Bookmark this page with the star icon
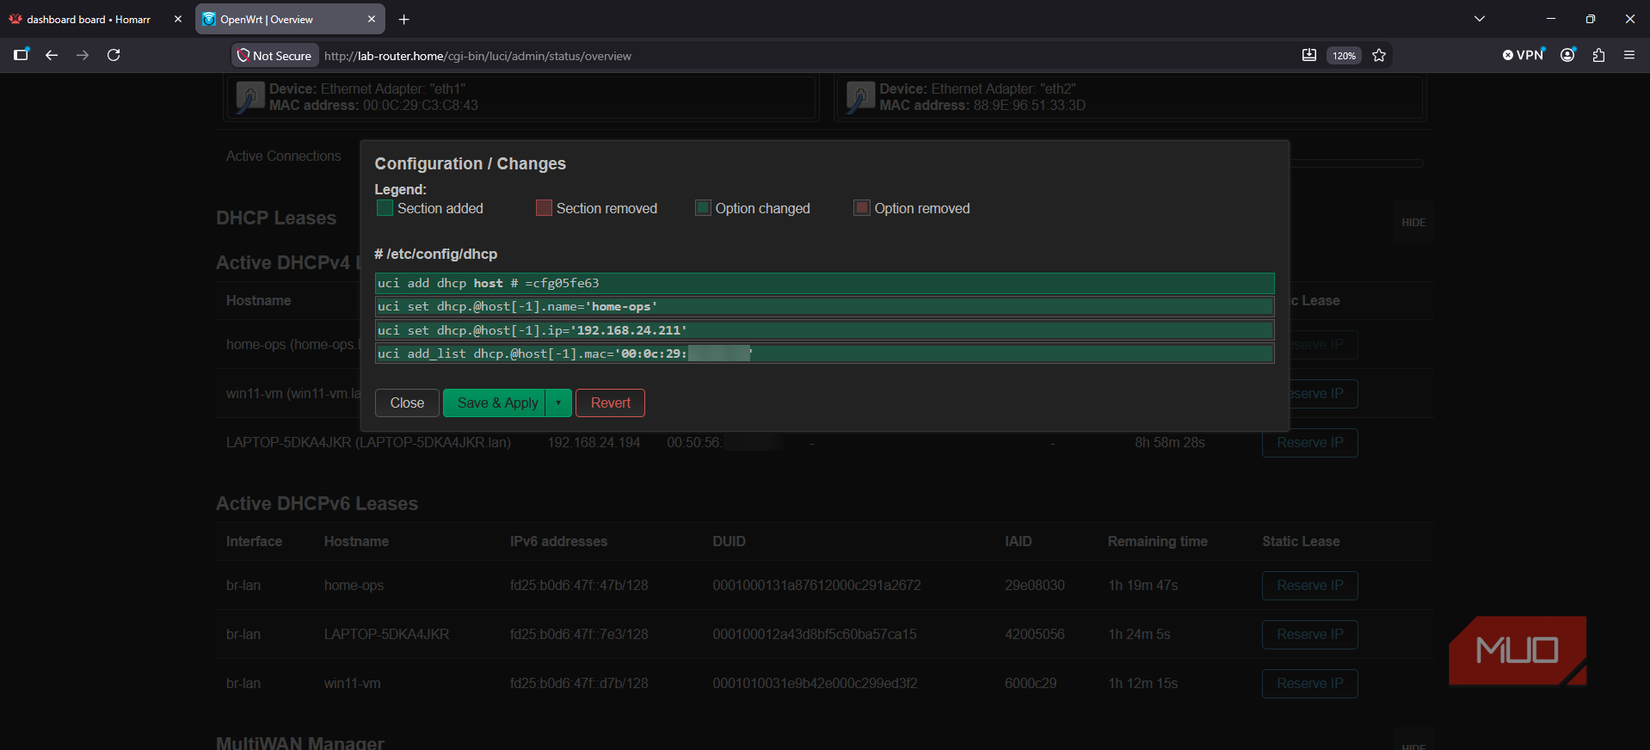The width and height of the screenshot is (1650, 750). 1379,55
